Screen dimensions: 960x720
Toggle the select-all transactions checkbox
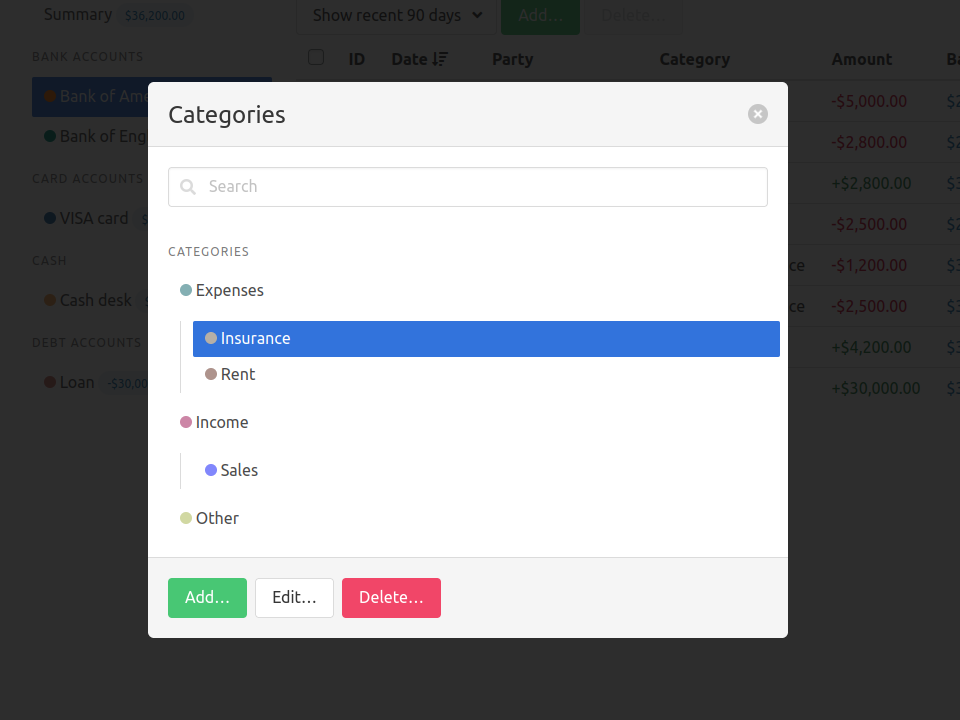point(316,58)
